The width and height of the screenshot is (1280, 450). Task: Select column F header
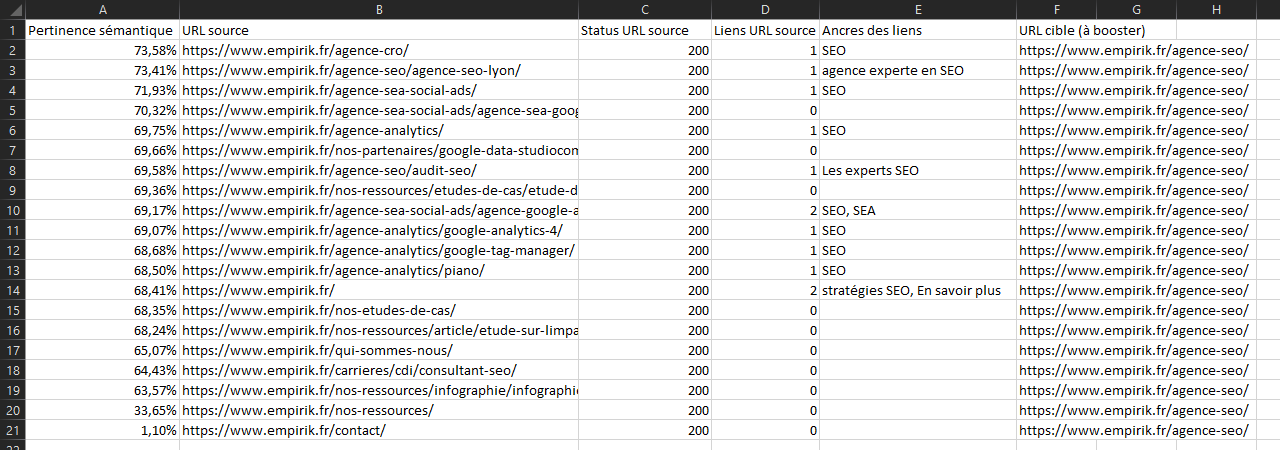1056,10
